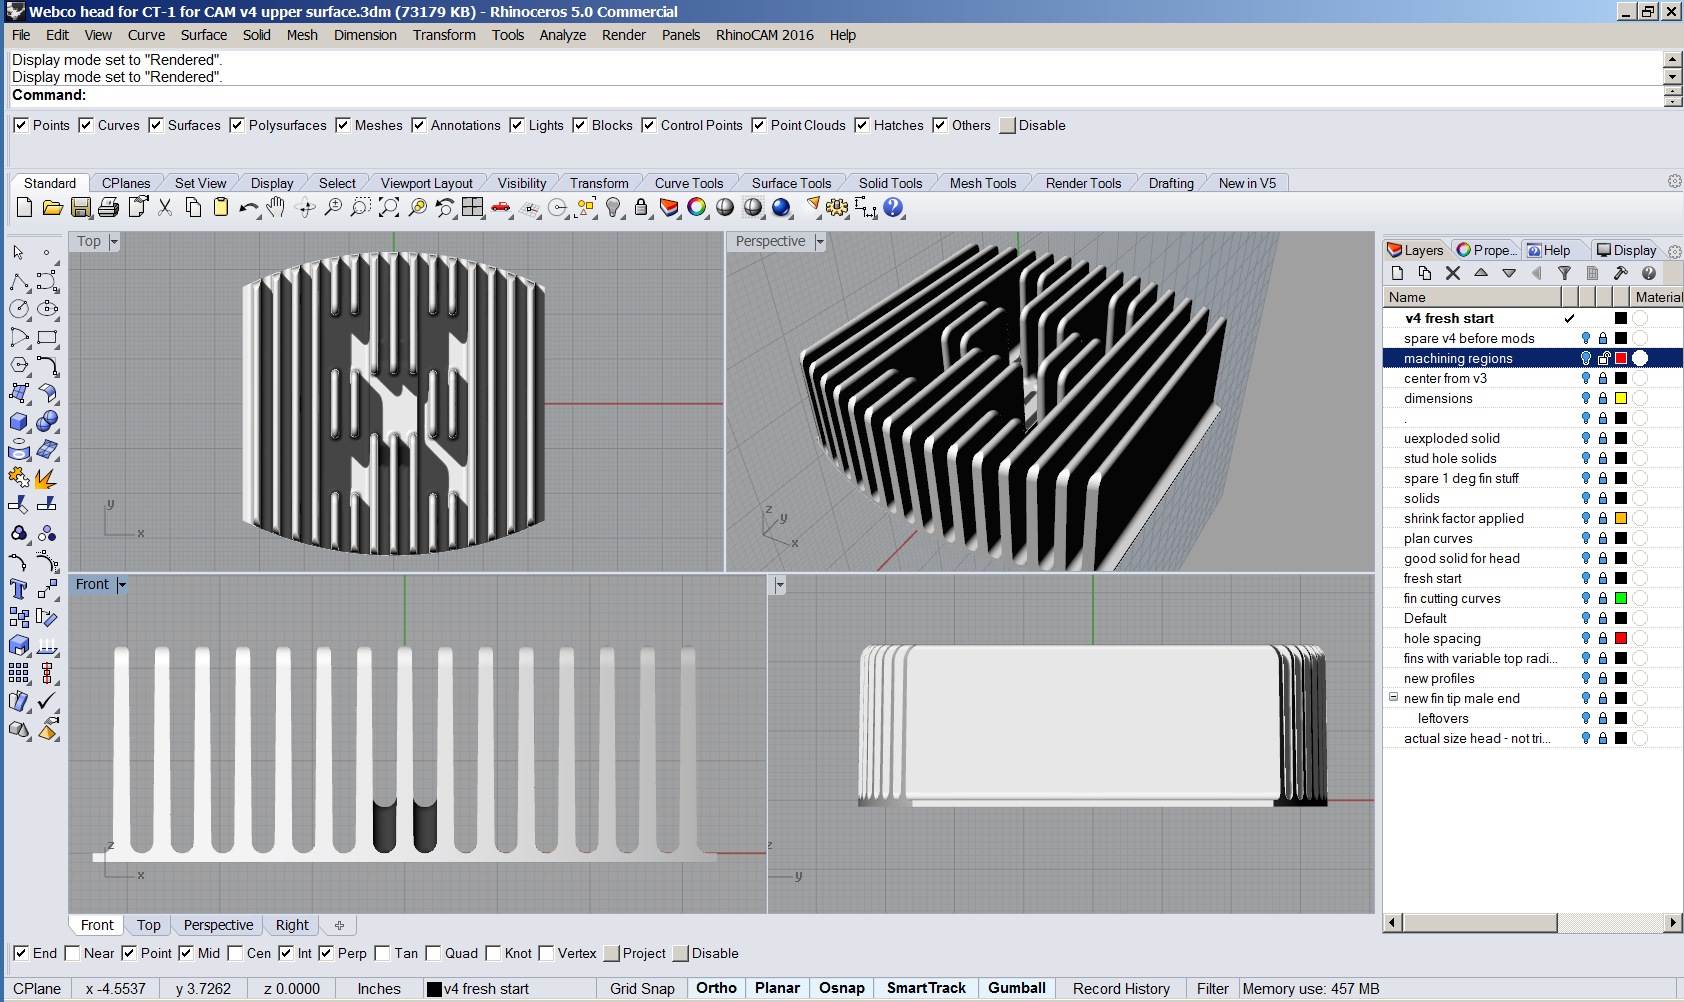Open the Top viewport dropdown arrow
The width and height of the screenshot is (1684, 1002).
[x=114, y=242]
